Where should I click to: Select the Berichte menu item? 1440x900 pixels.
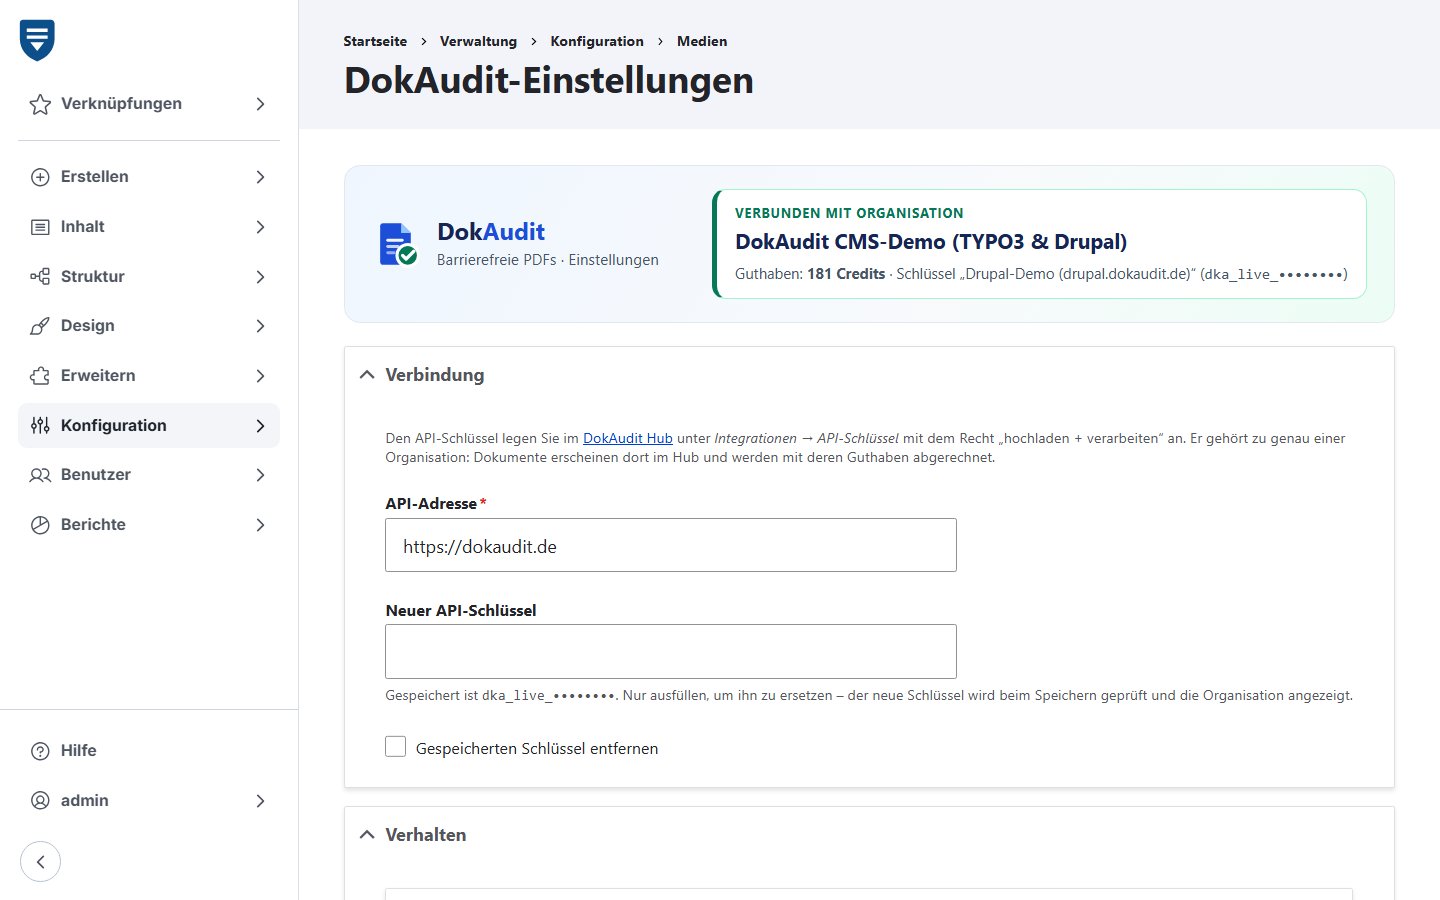[x=149, y=525]
